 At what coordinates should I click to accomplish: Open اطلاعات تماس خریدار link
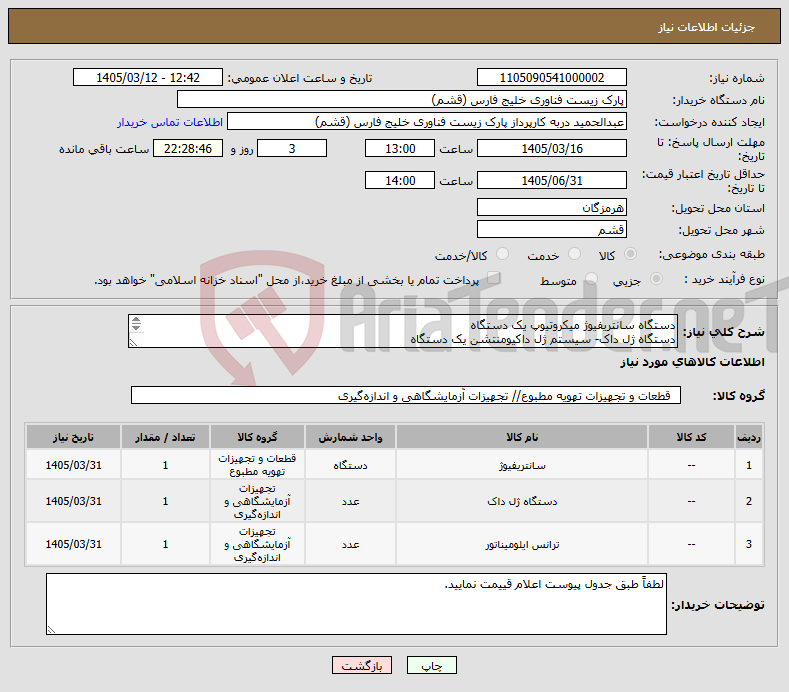pos(170,122)
